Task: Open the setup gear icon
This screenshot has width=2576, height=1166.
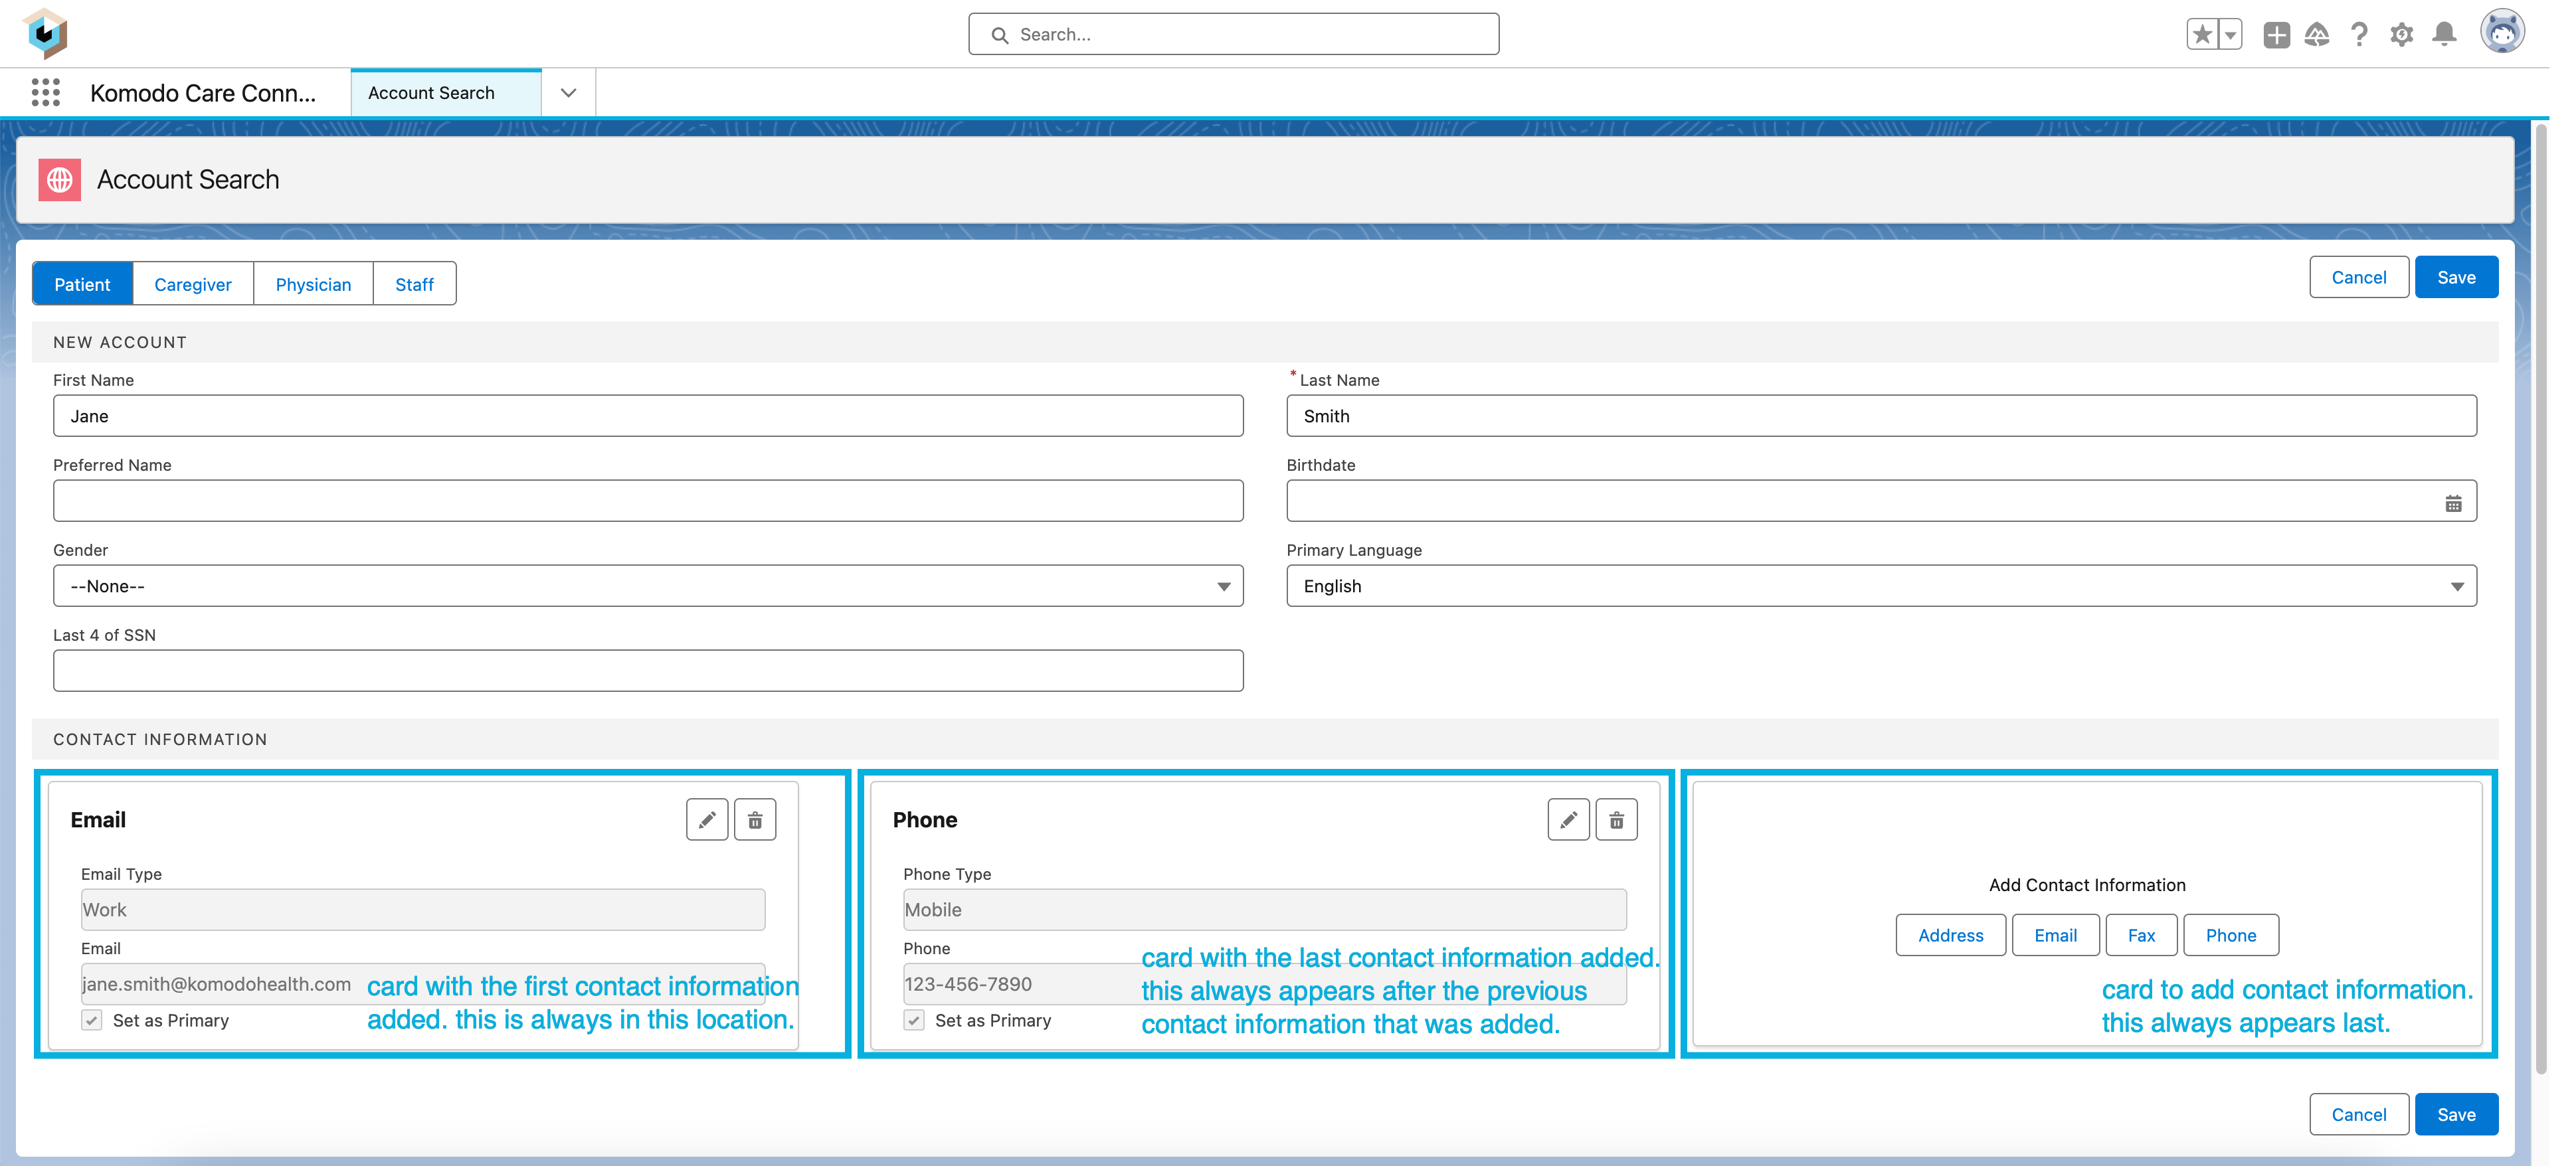Action: click(2401, 34)
